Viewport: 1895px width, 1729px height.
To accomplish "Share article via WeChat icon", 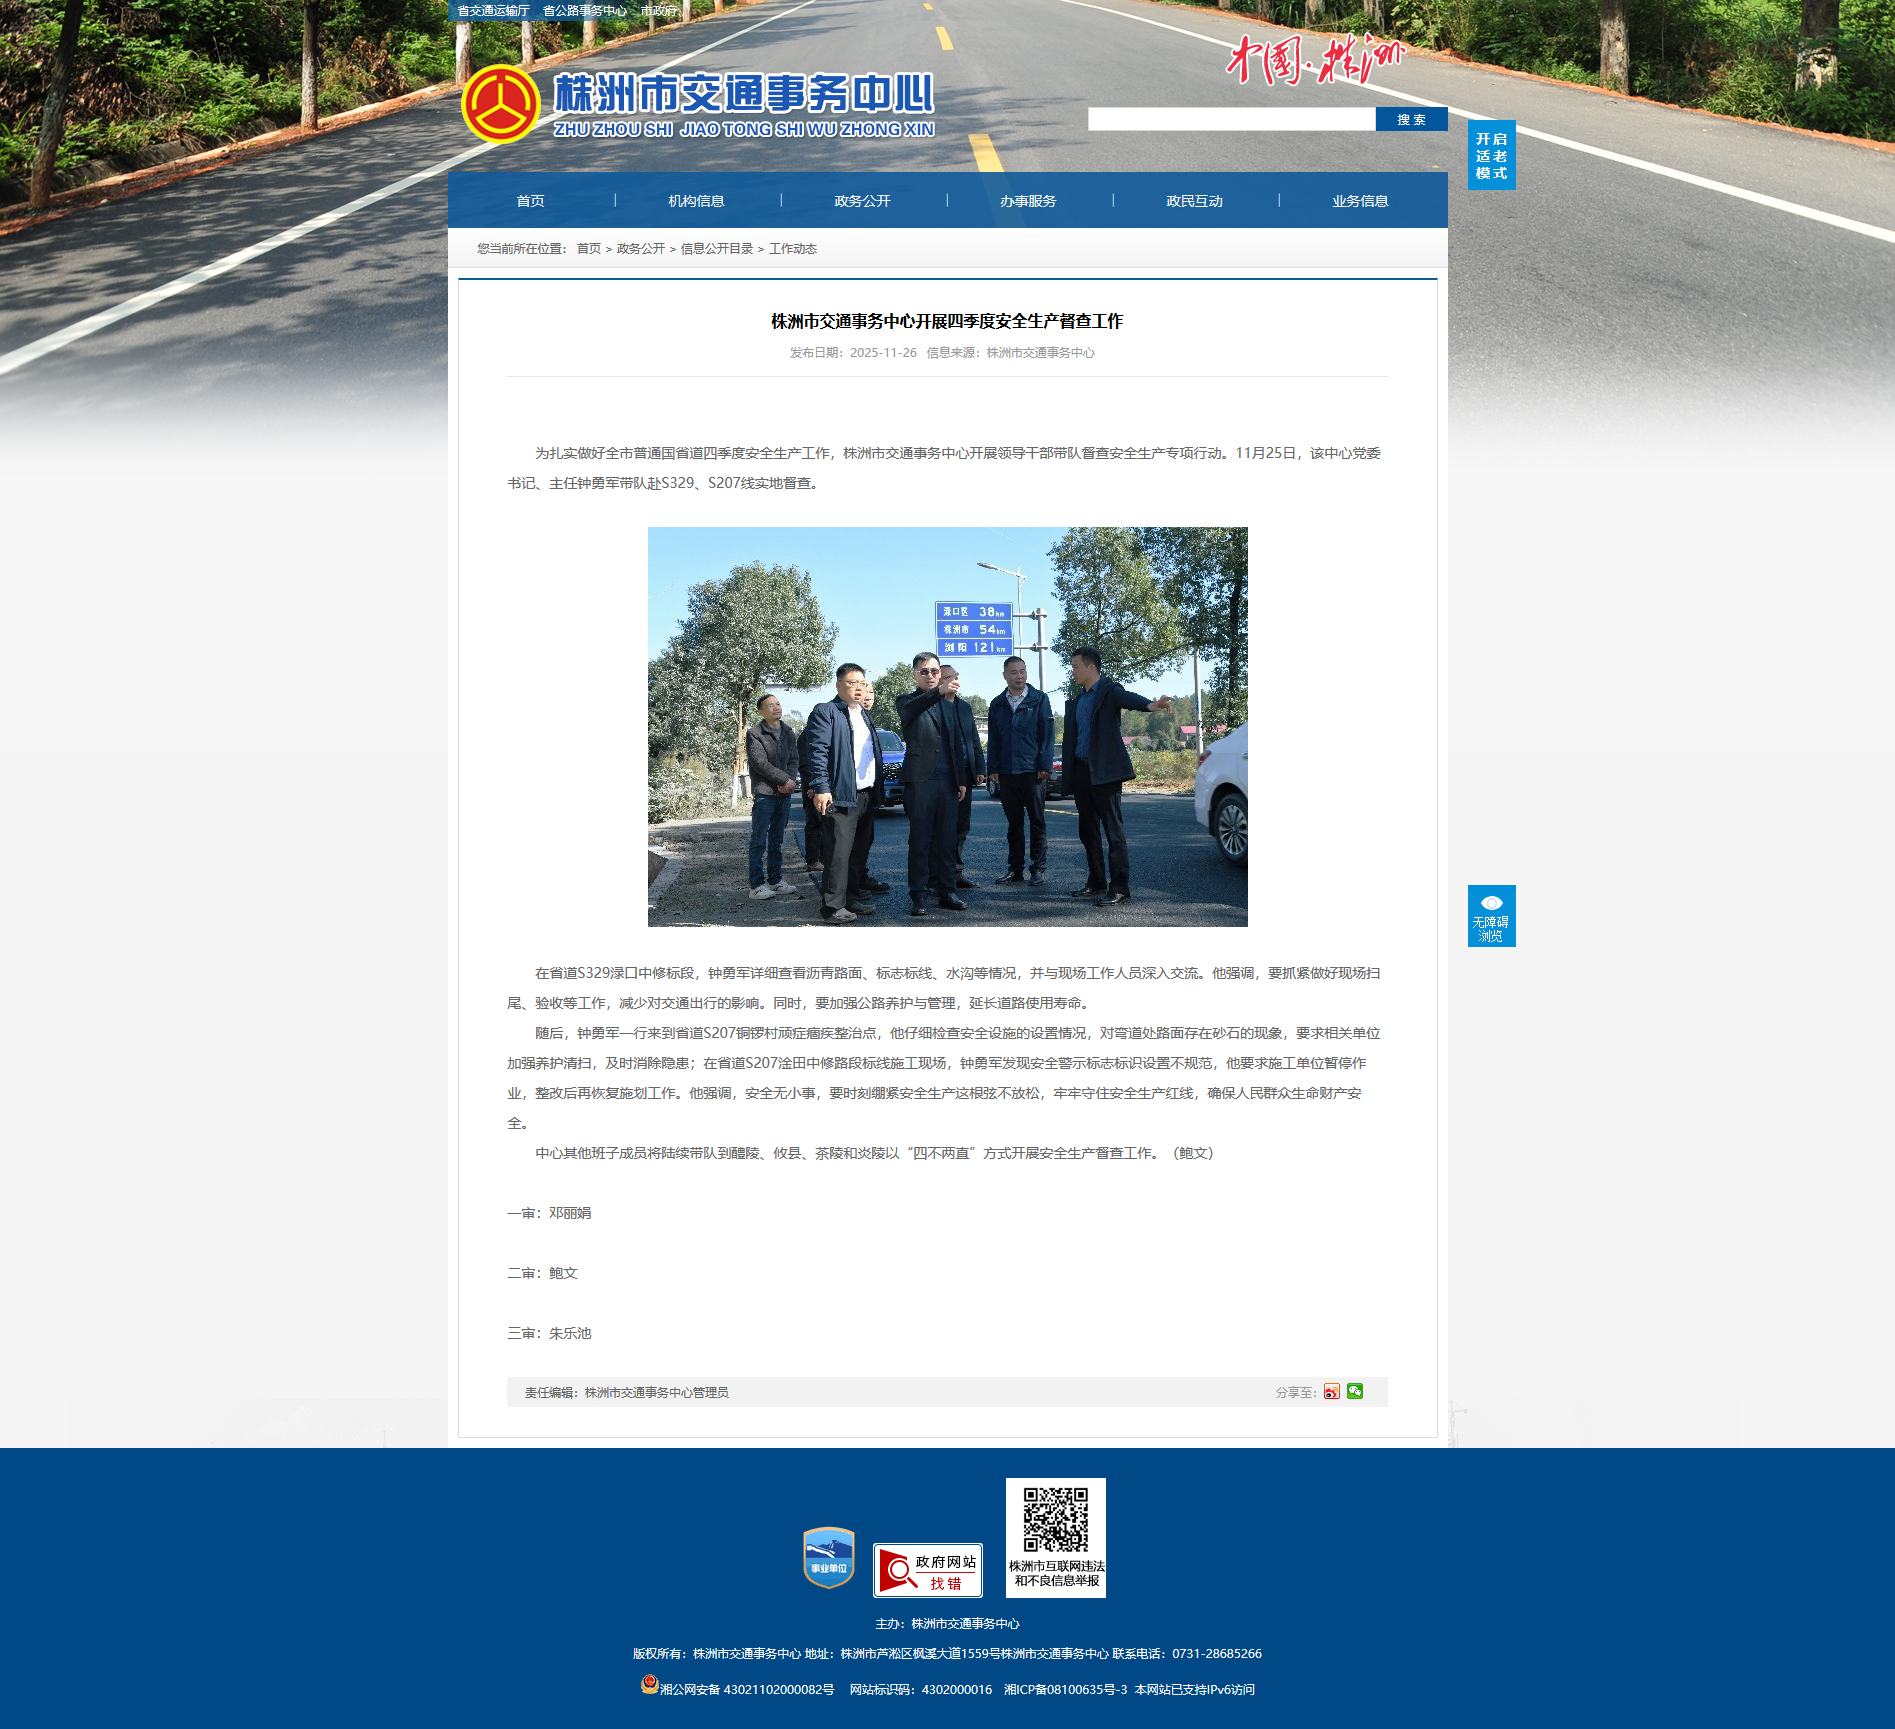I will (x=1355, y=1391).
